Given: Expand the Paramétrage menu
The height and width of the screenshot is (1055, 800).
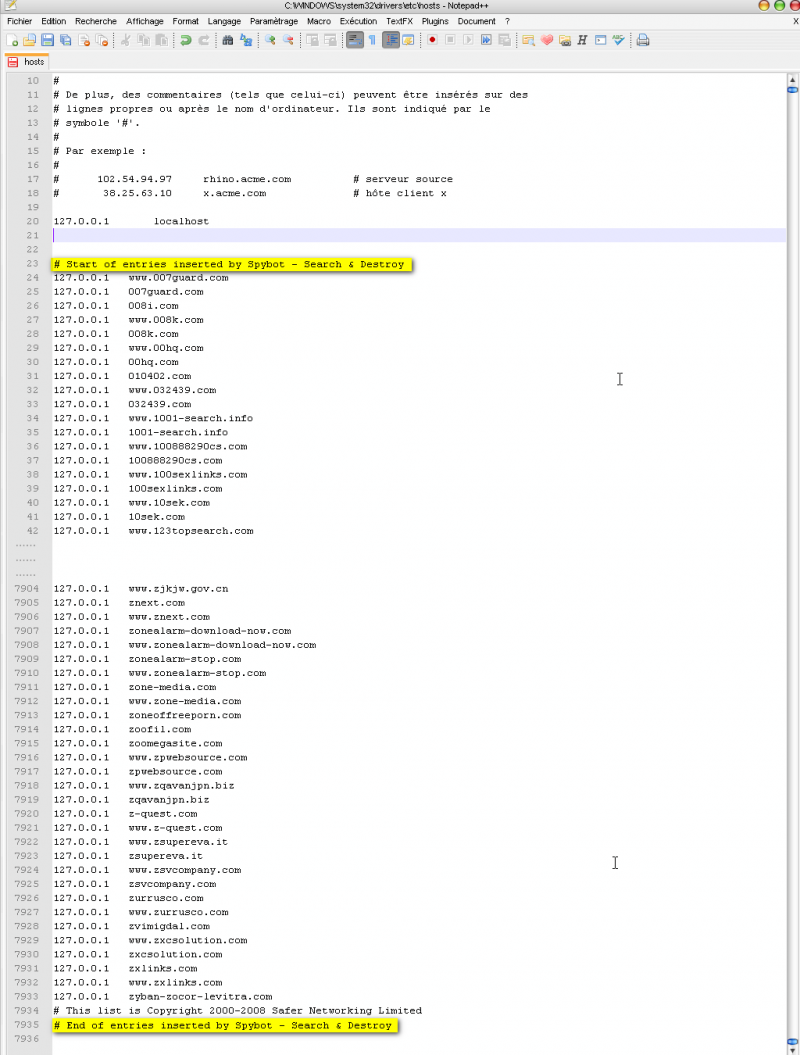Looking at the screenshot, I should coord(274,21).
